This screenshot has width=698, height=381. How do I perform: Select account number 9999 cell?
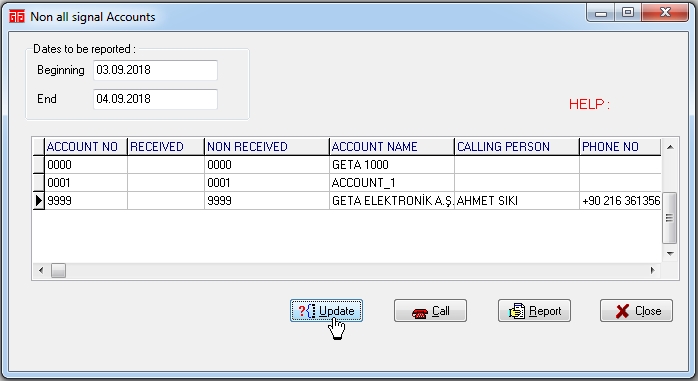click(86, 201)
